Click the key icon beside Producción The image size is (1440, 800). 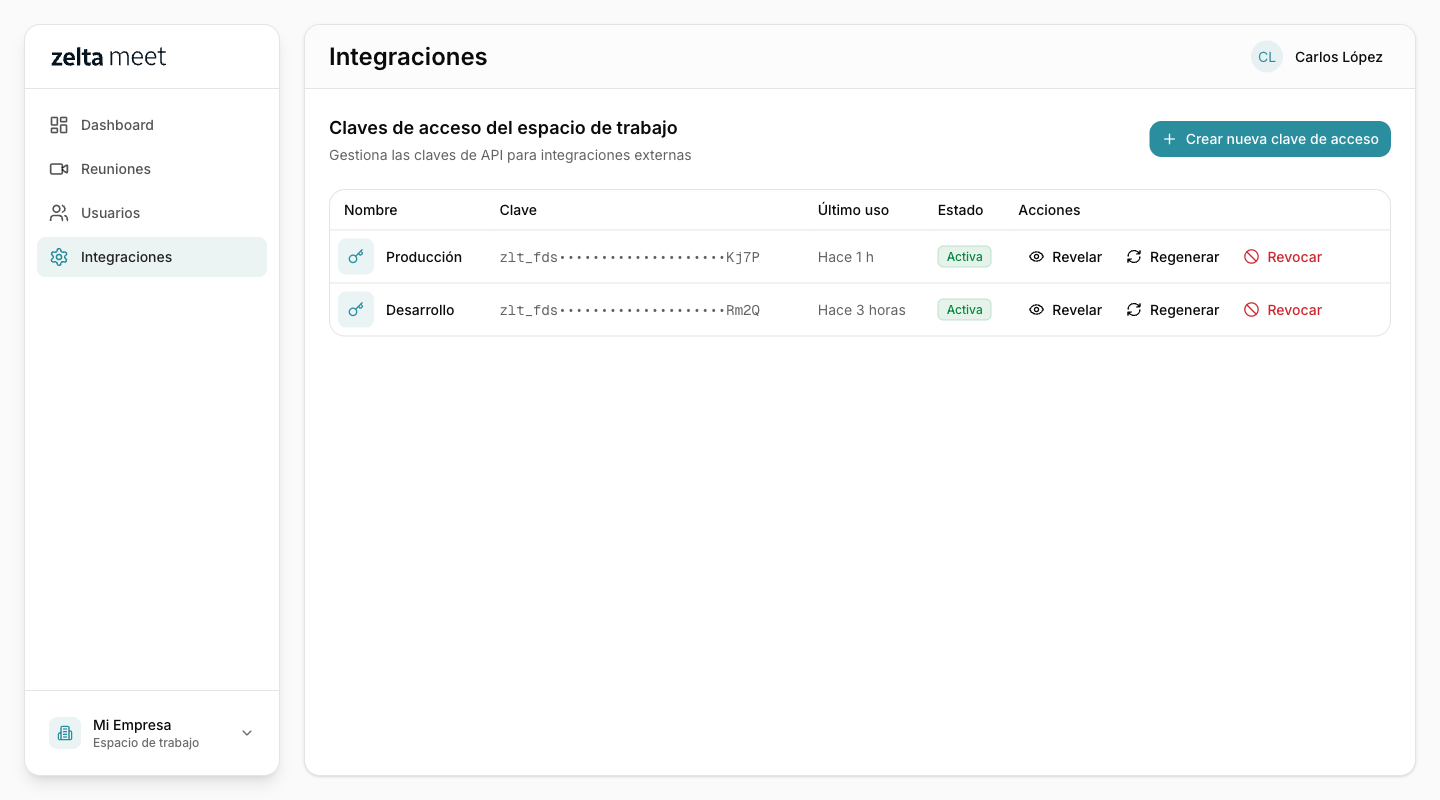pos(356,256)
